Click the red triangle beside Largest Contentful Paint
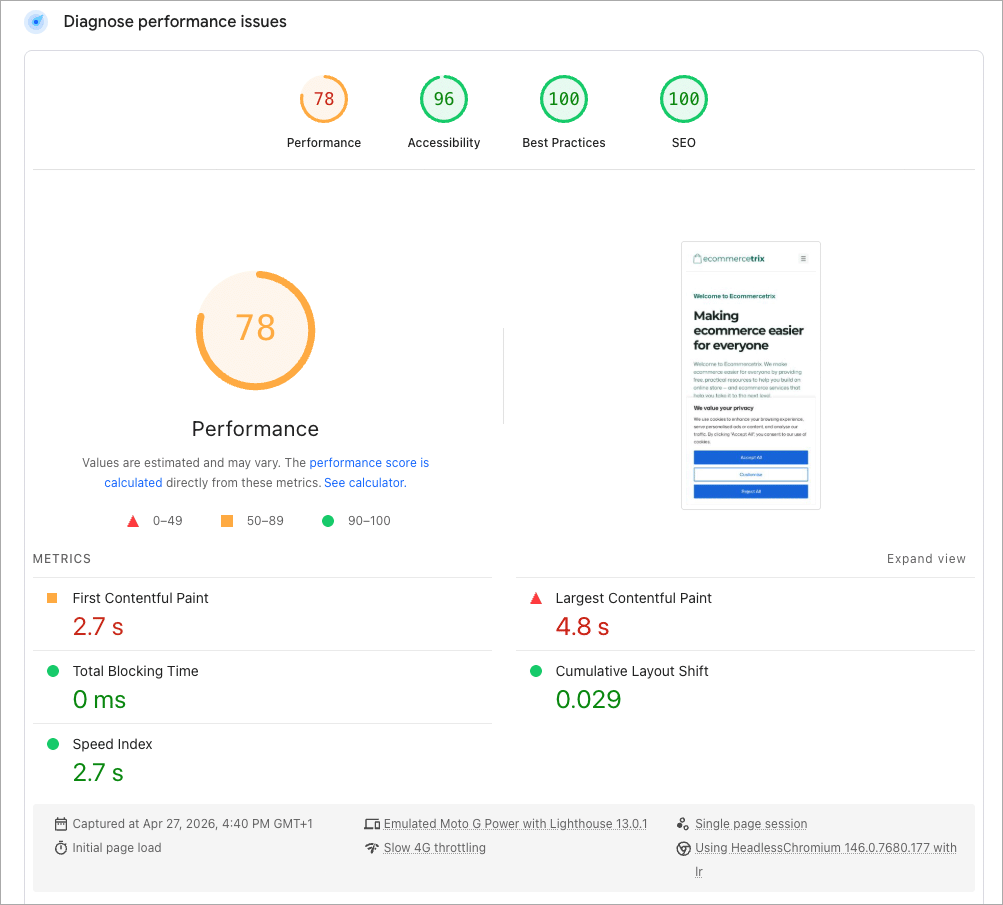This screenshot has height=905, width=1003. click(536, 599)
